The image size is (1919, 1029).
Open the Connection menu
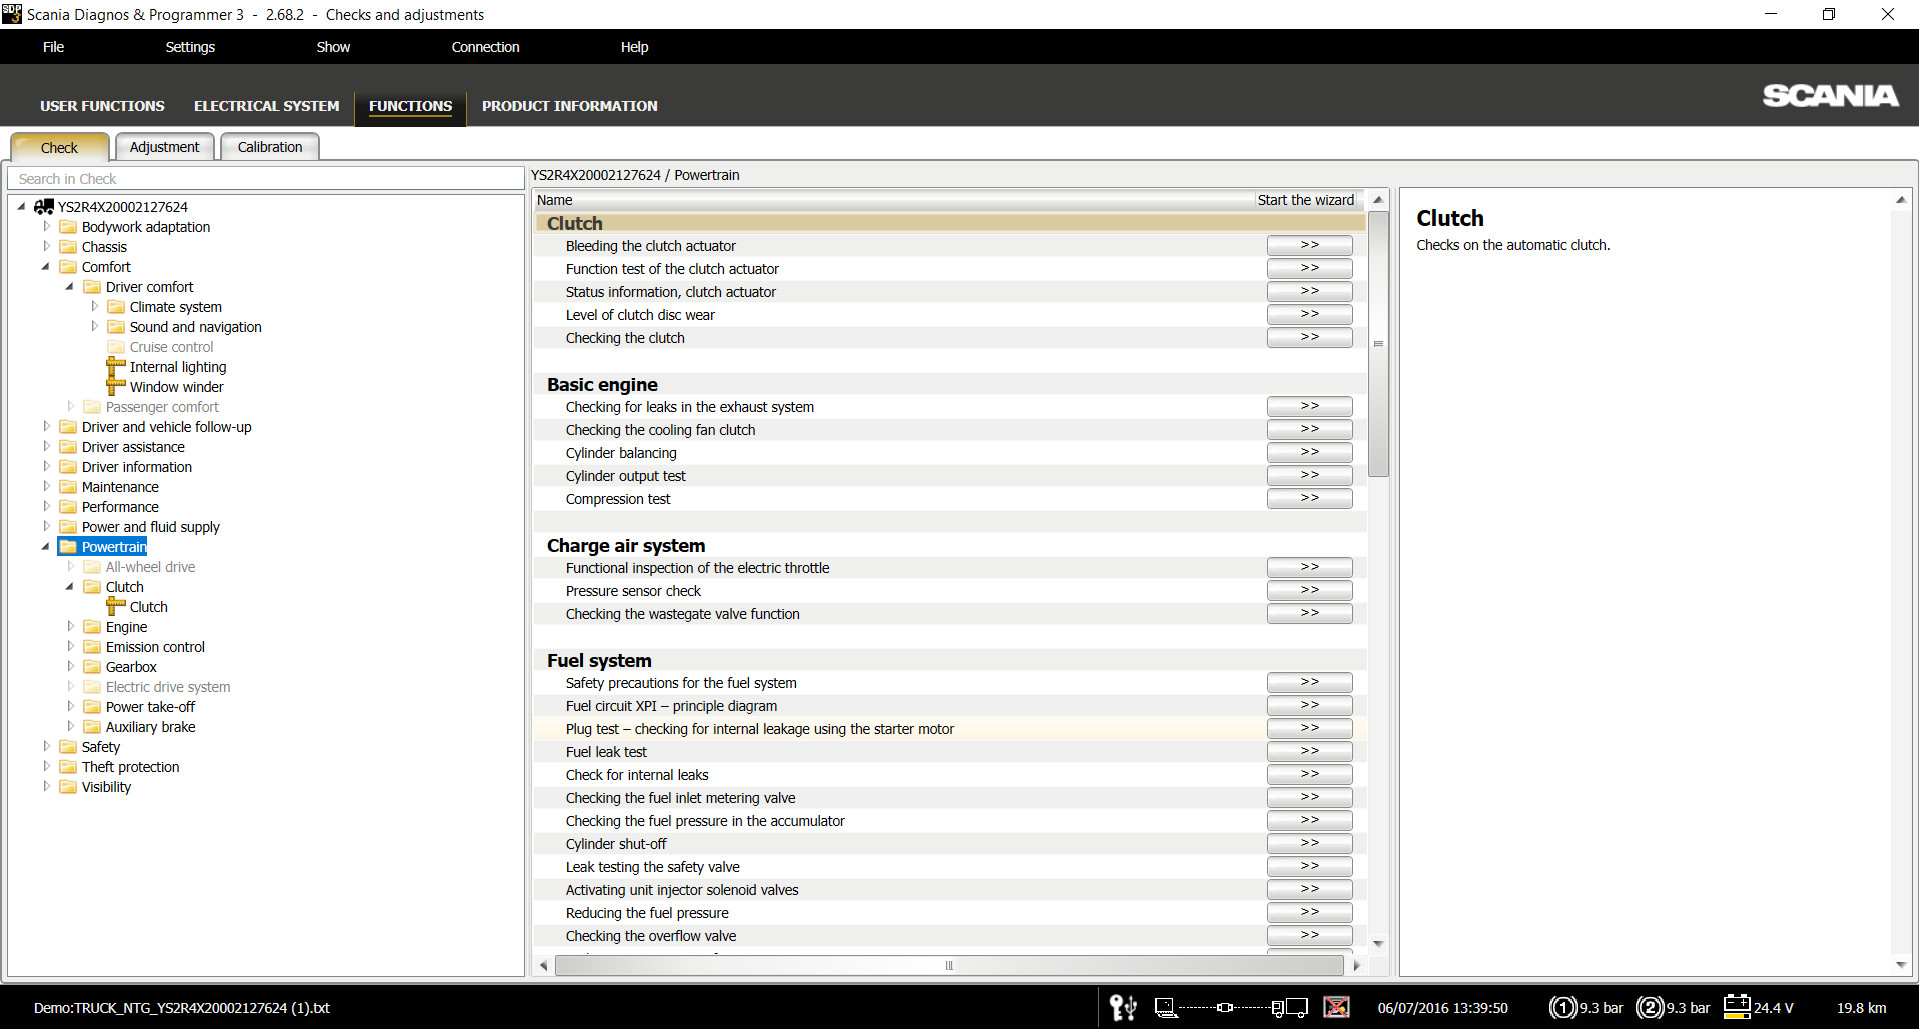point(485,47)
